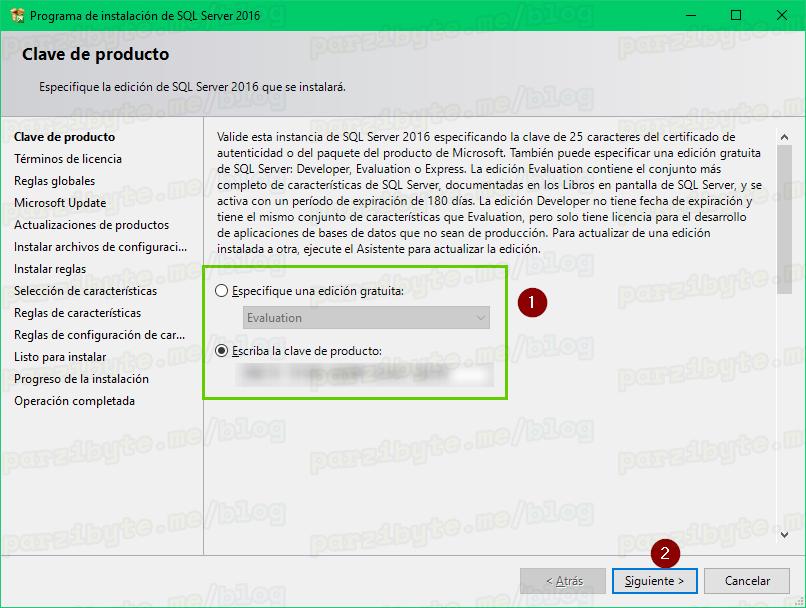Select the Instalar reglas step
806x608 pixels.
tap(50, 269)
